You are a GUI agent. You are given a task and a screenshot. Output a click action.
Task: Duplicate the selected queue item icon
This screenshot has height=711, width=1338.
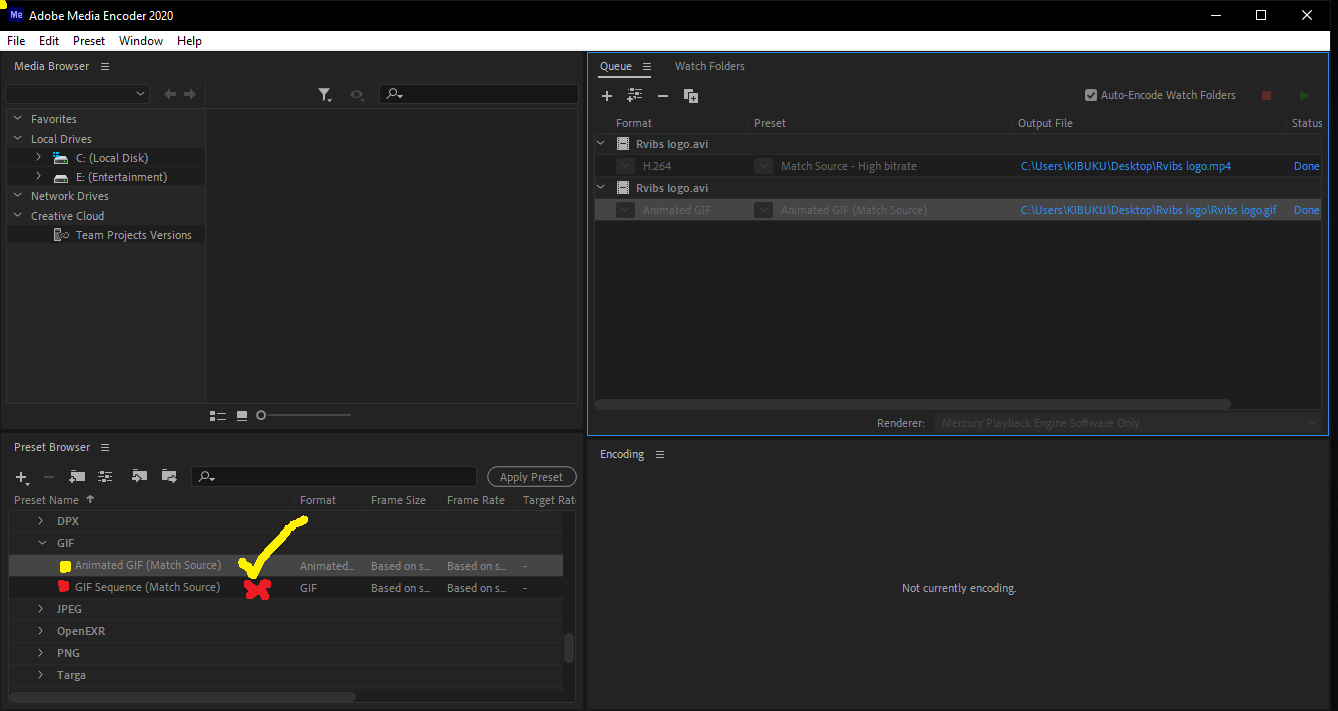pyautogui.click(x=691, y=96)
